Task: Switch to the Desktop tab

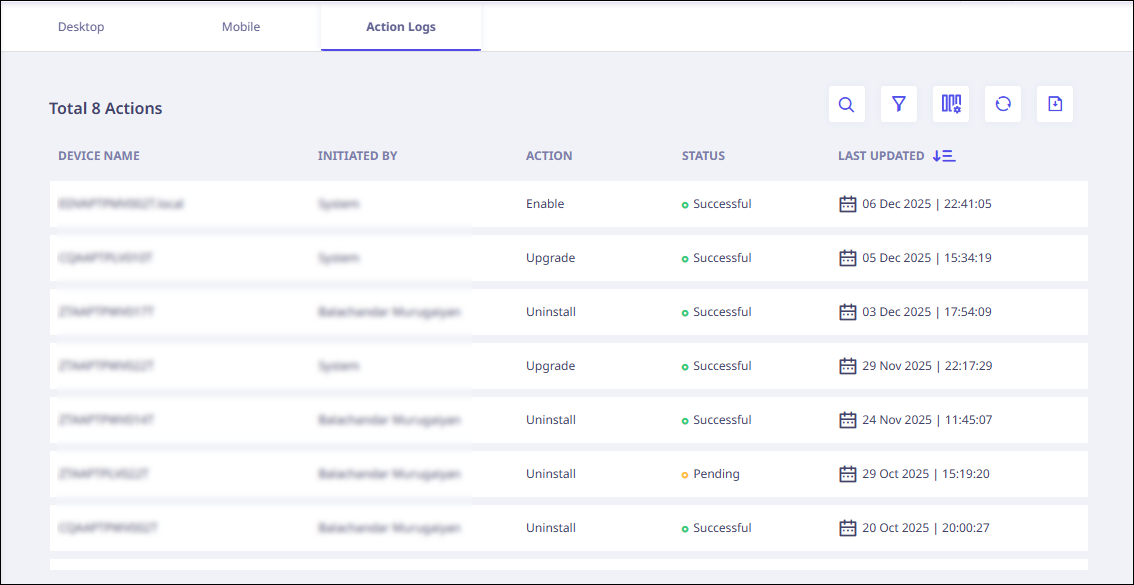Action: pyautogui.click(x=81, y=27)
